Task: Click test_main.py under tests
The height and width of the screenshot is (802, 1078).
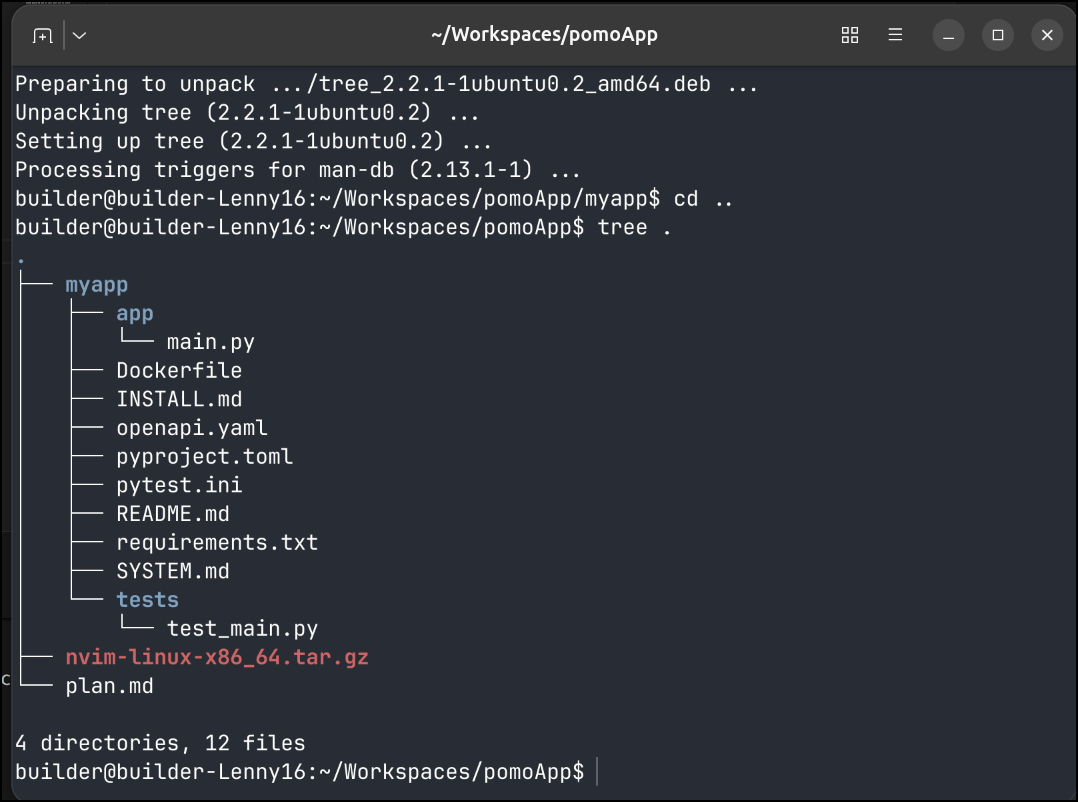Action: tap(242, 629)
